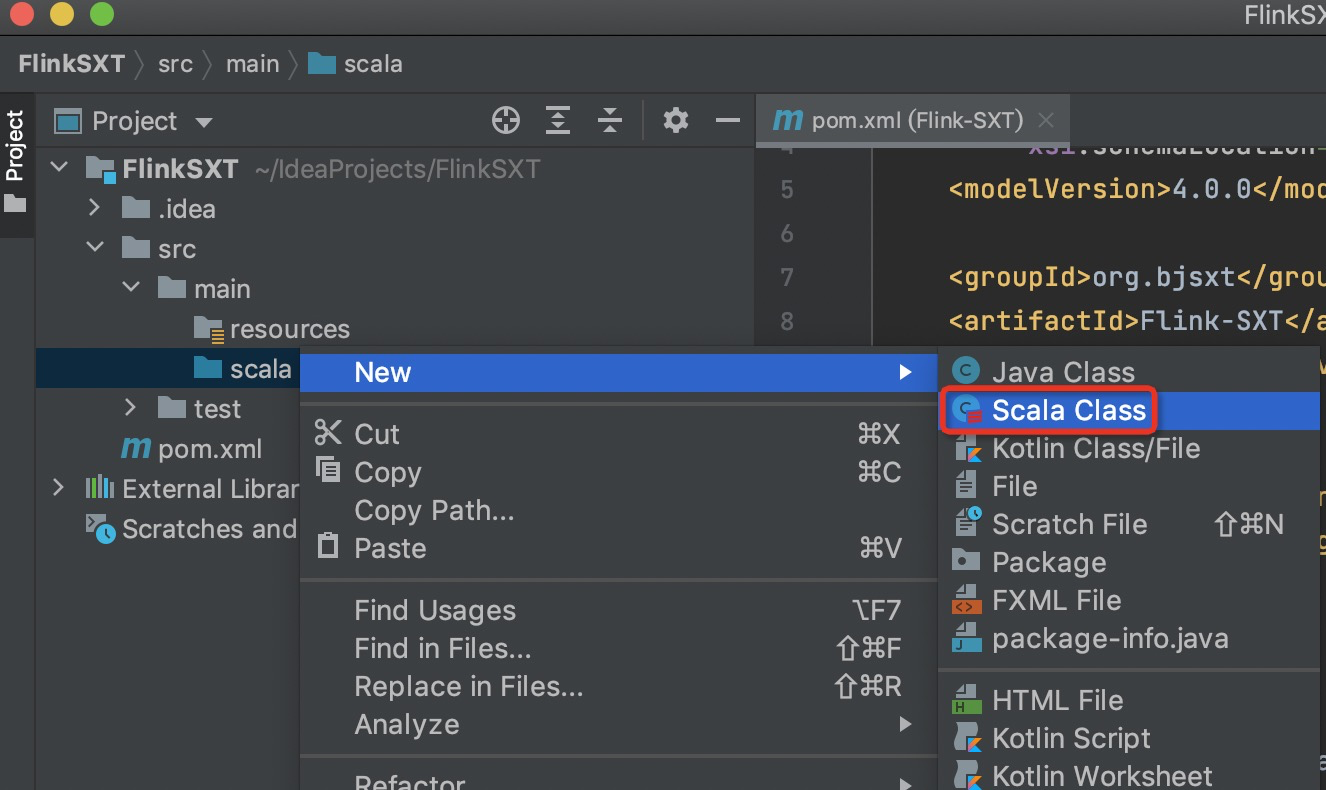Click the scala folder icon in breadcrumb

click(321, 64)
